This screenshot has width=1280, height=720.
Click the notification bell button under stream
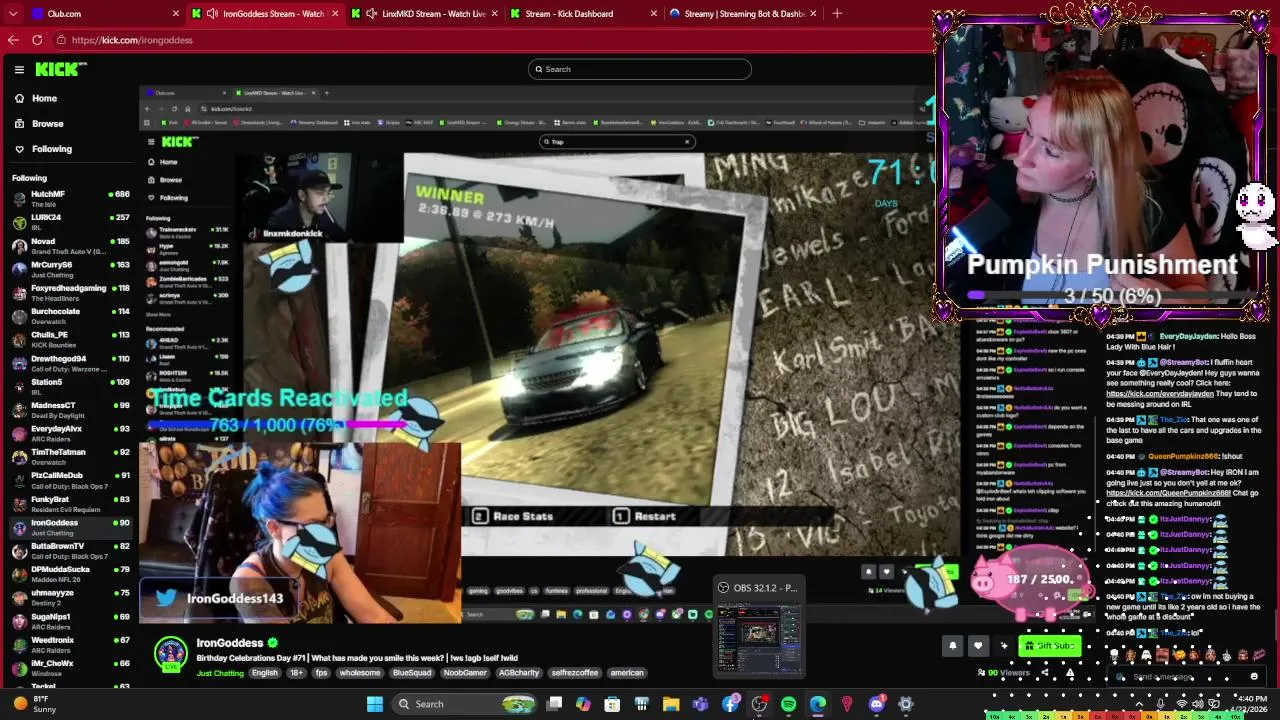pyautogui.click(x=952, y=646)
